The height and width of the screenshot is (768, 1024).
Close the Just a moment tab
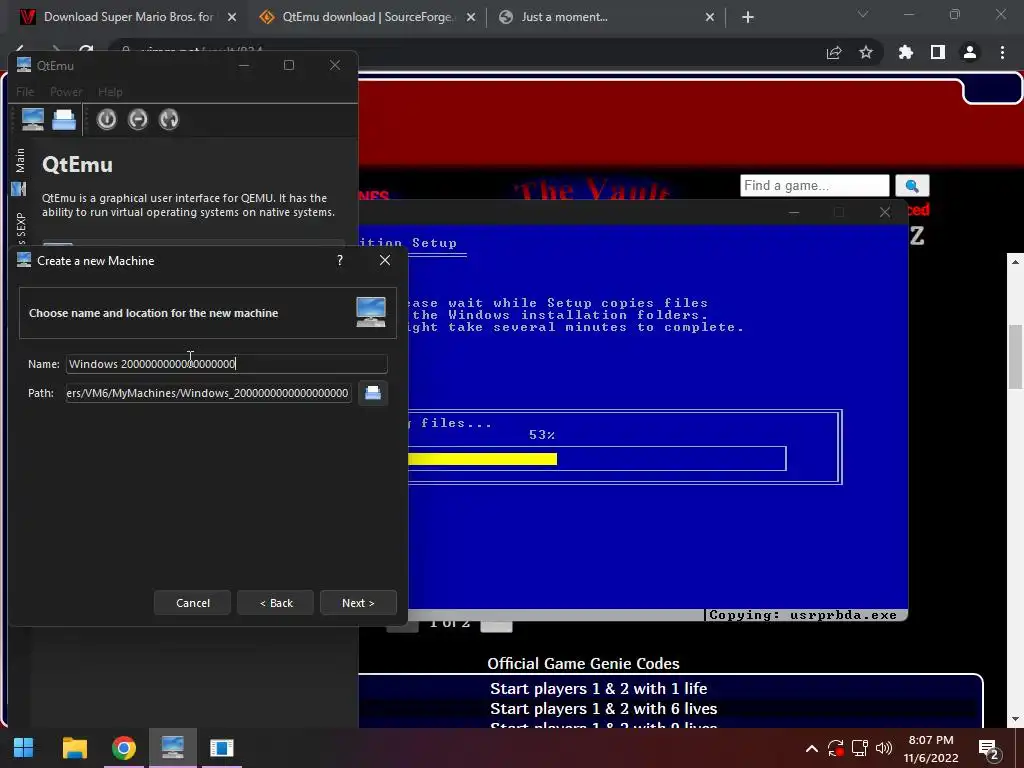click(x=710, y=17)
